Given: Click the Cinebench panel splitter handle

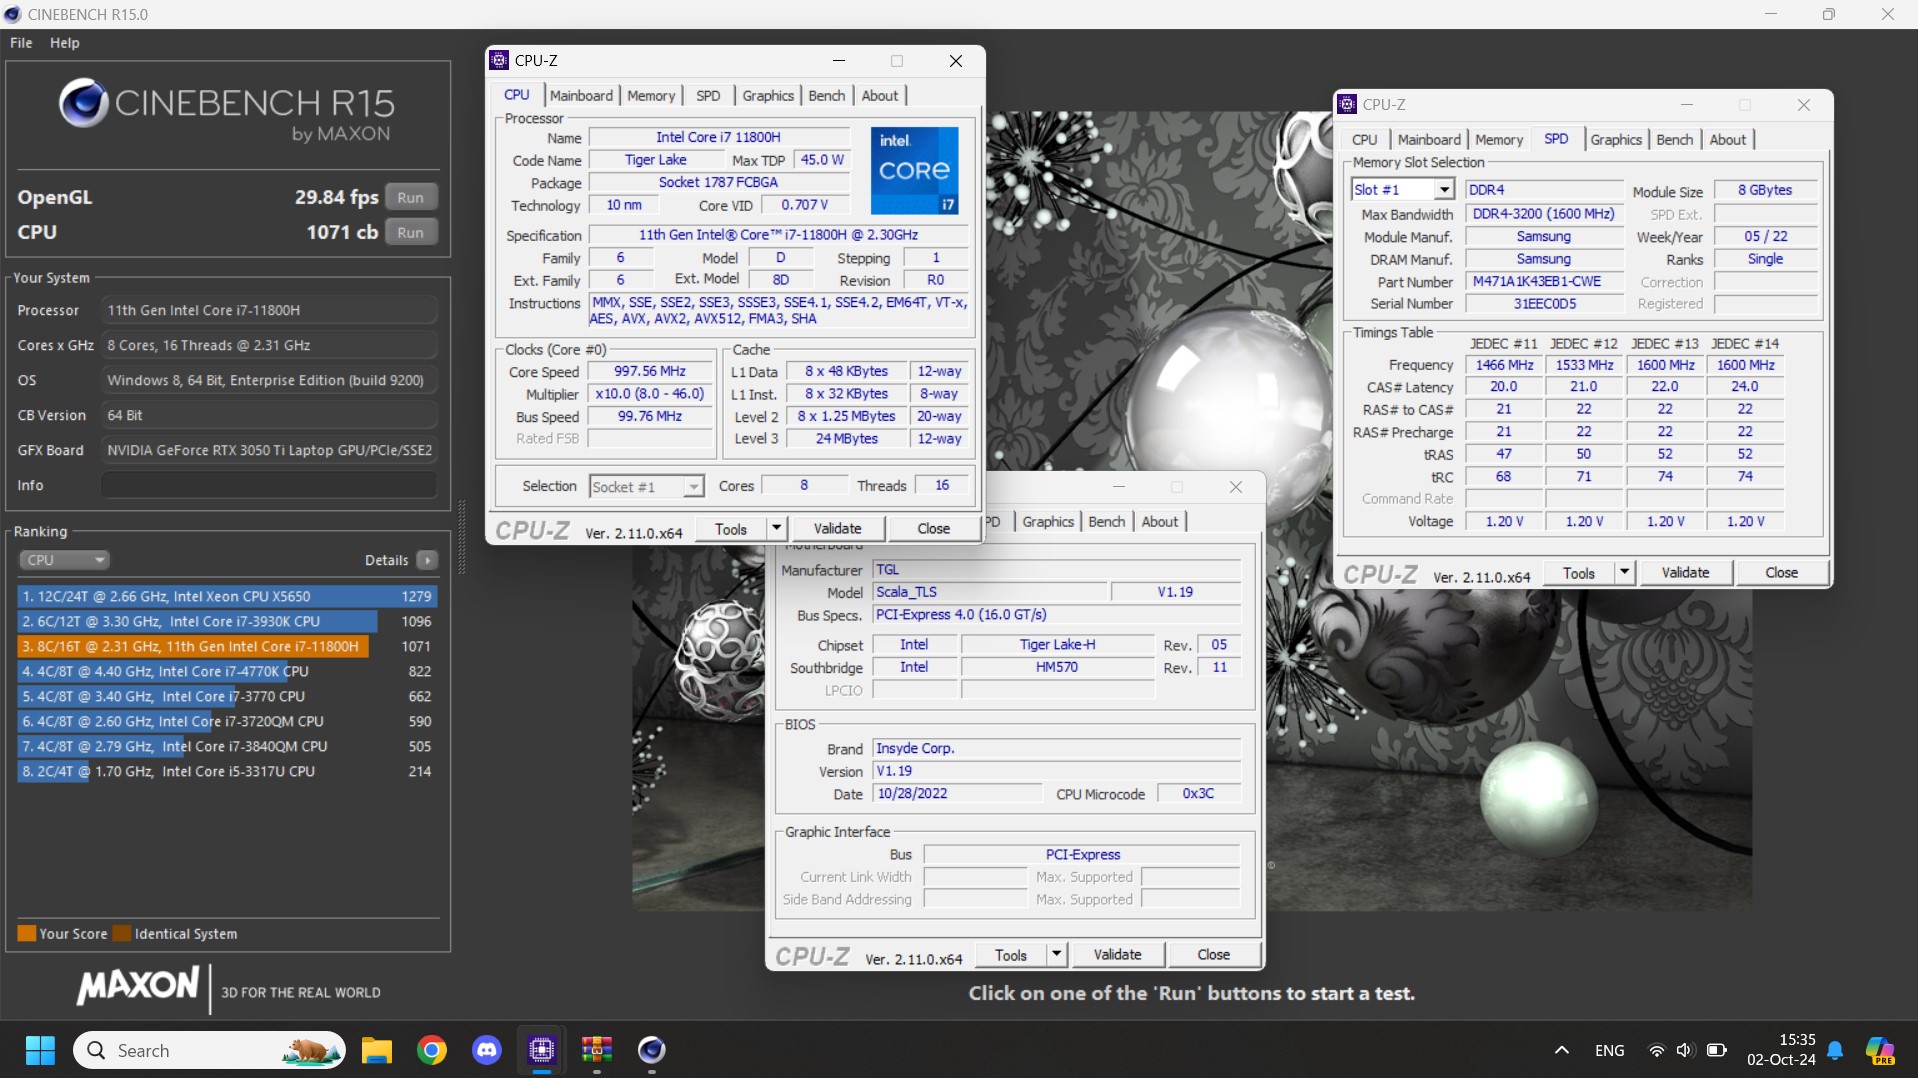Looking at the screenshot, I should point(461,538).
